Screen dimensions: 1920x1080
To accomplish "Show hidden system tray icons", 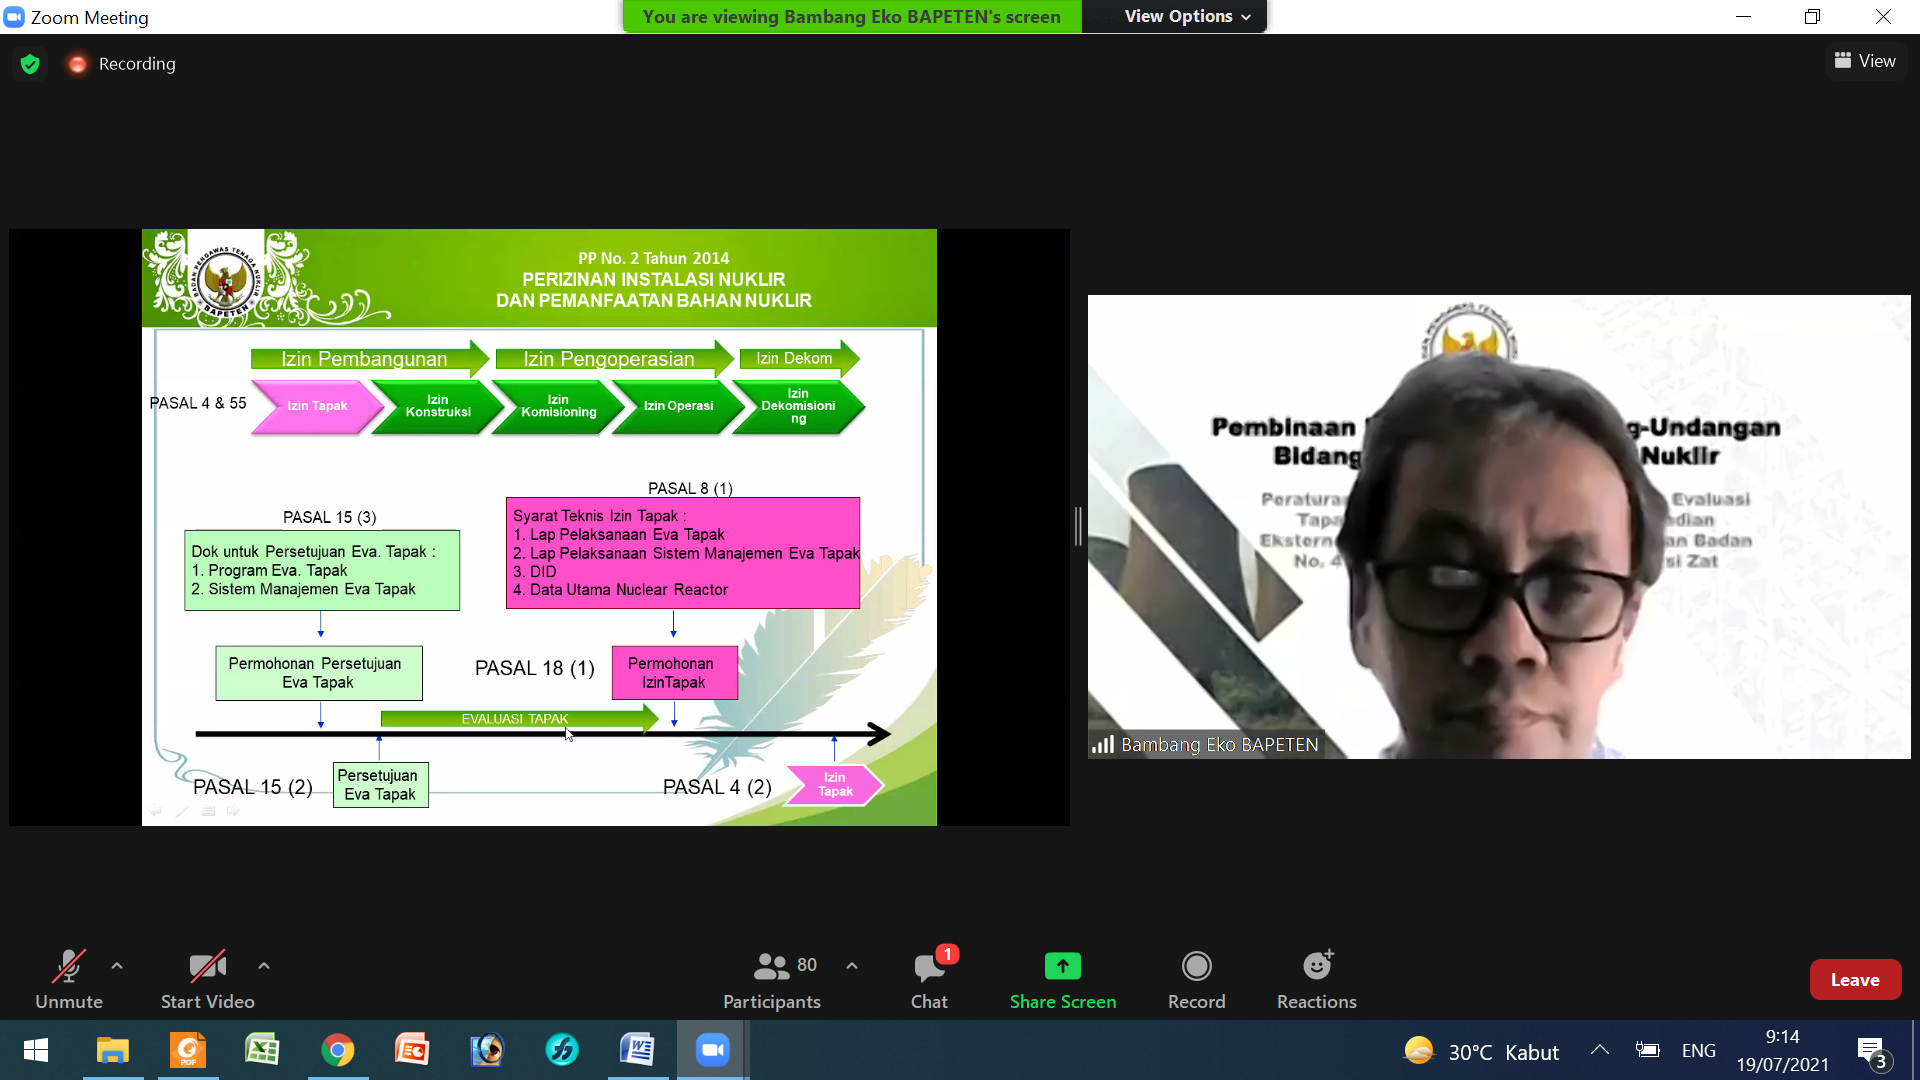I will pos(1600,1050).
